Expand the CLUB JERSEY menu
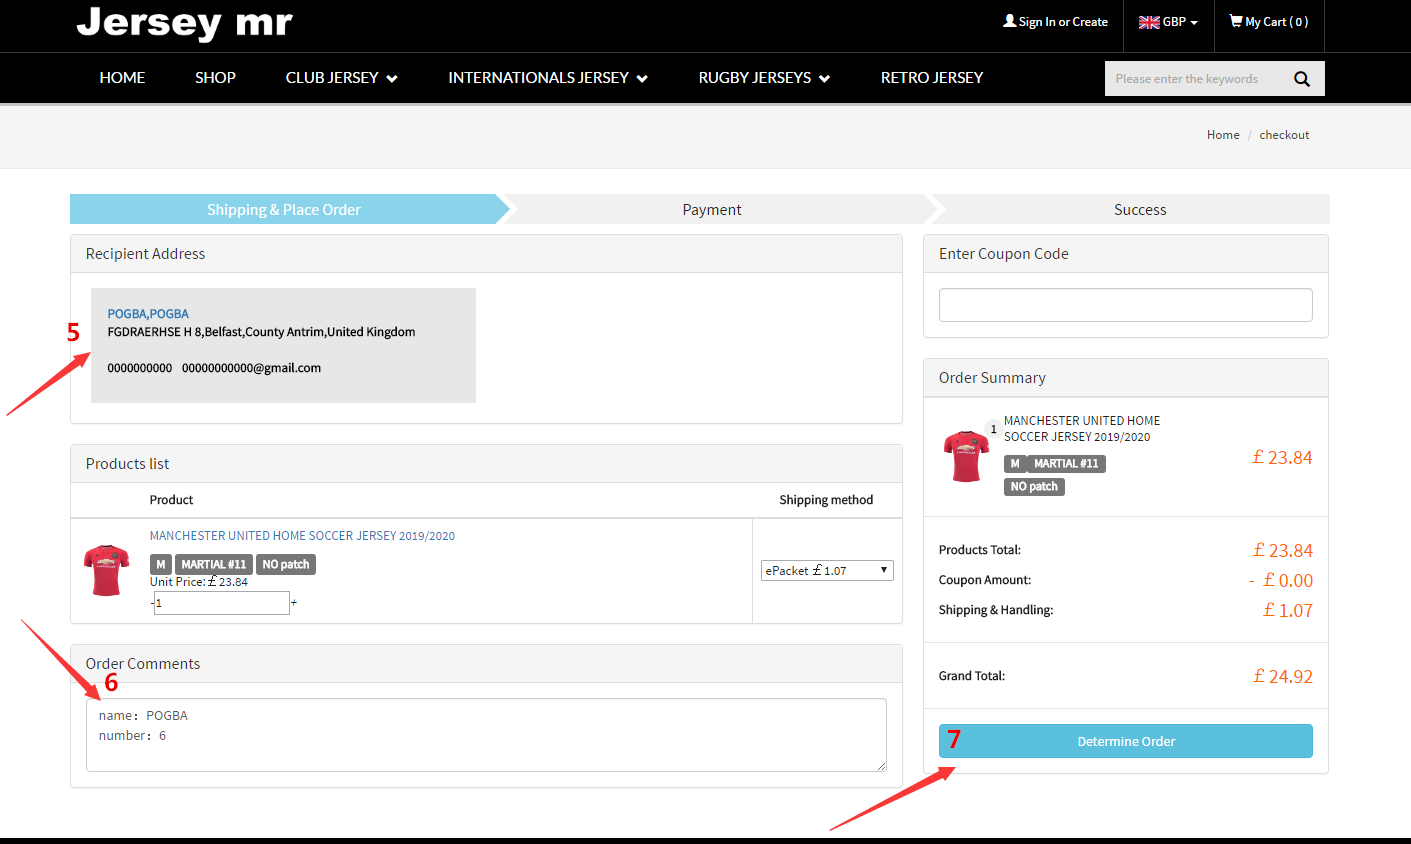 pos(341,78)
